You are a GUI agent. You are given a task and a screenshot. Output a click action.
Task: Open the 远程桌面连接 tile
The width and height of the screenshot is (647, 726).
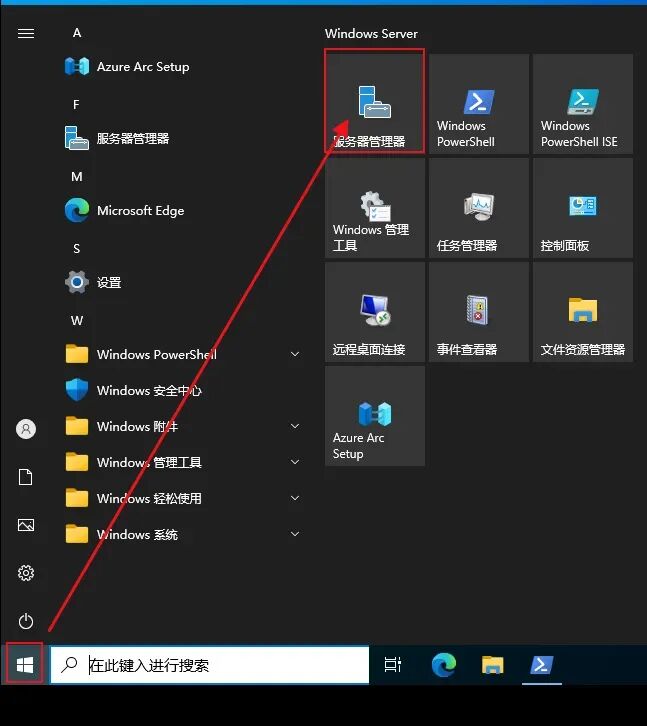pyautogui.click(x=375, y=312)
